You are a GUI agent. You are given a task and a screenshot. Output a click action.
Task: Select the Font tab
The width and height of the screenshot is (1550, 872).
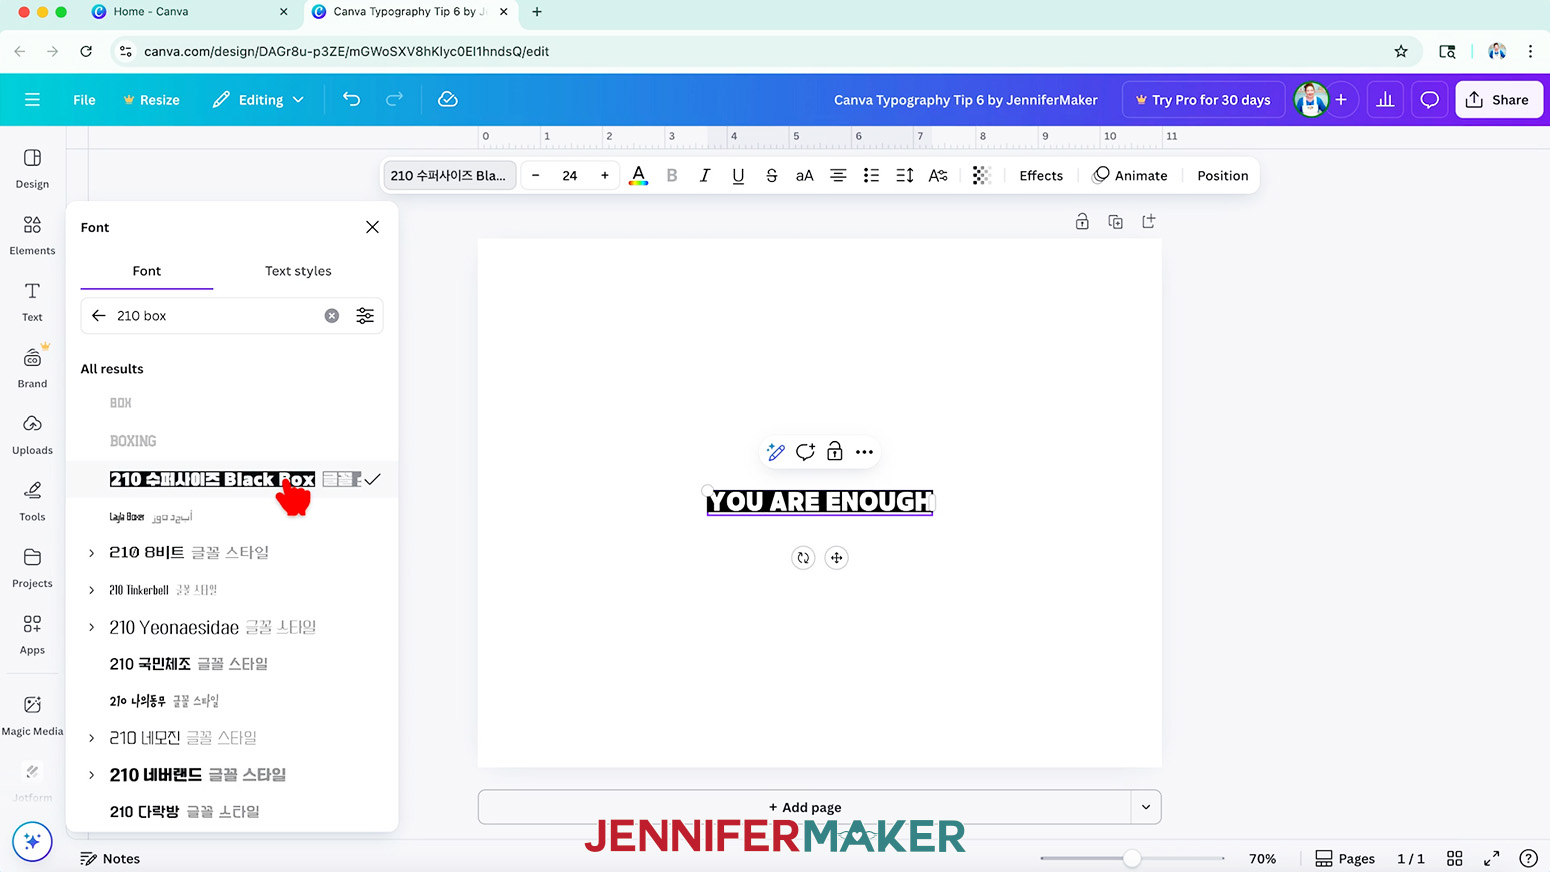(146, 271)
